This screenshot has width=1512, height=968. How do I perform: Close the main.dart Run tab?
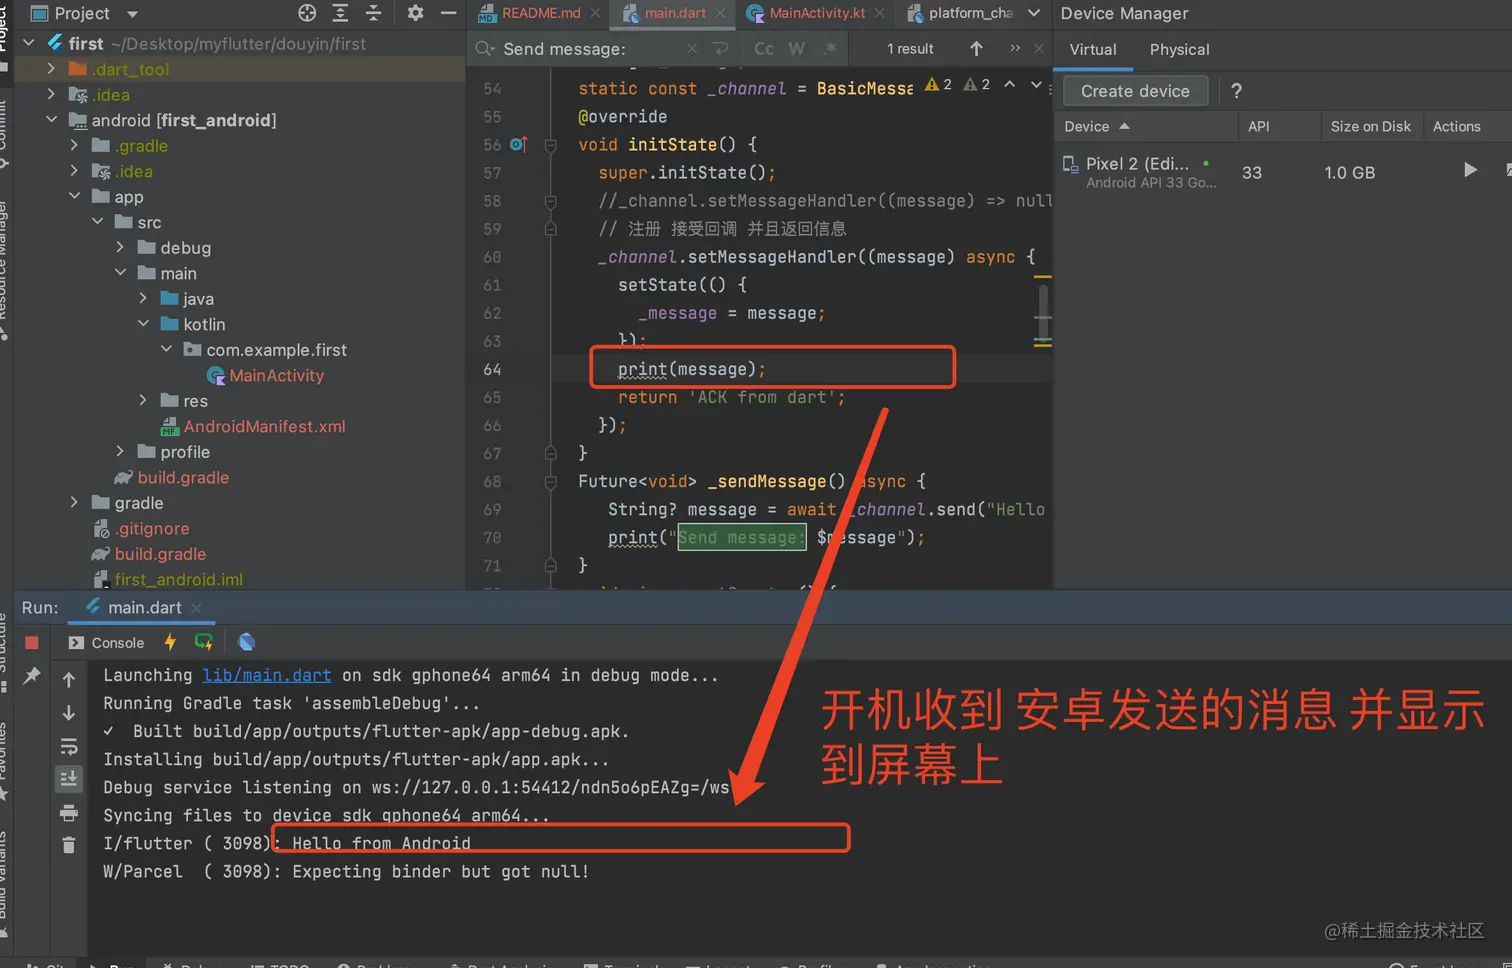pyautogui.click(x=196, y=608)
